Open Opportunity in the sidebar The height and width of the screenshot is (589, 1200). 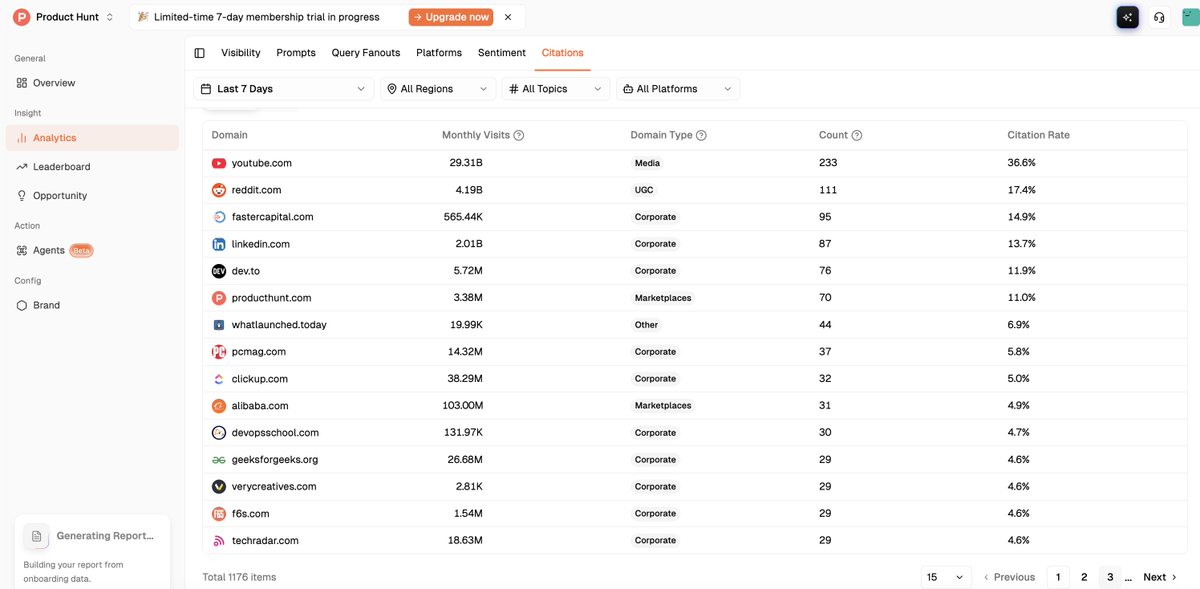(92, 196)
